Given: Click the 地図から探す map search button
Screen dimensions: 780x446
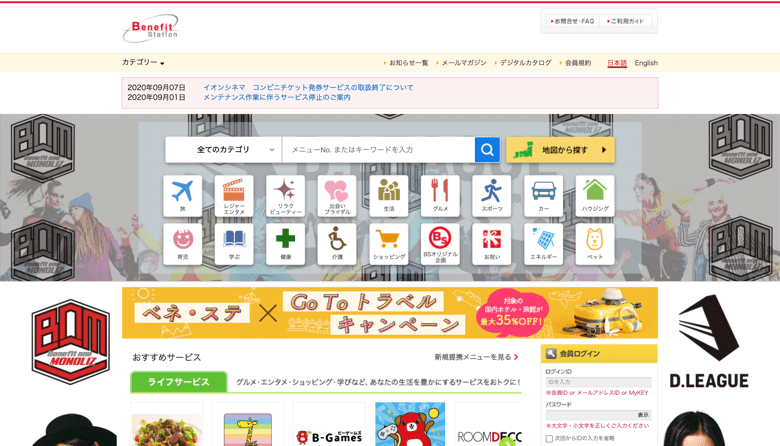Looking at the screenshot, I should (x=560, y=150).
